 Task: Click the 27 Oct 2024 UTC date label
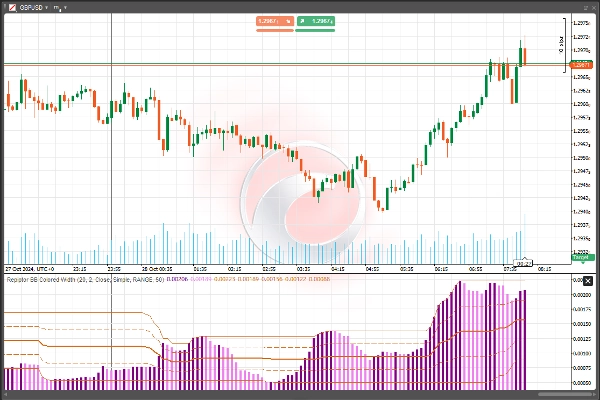point(27,269)
